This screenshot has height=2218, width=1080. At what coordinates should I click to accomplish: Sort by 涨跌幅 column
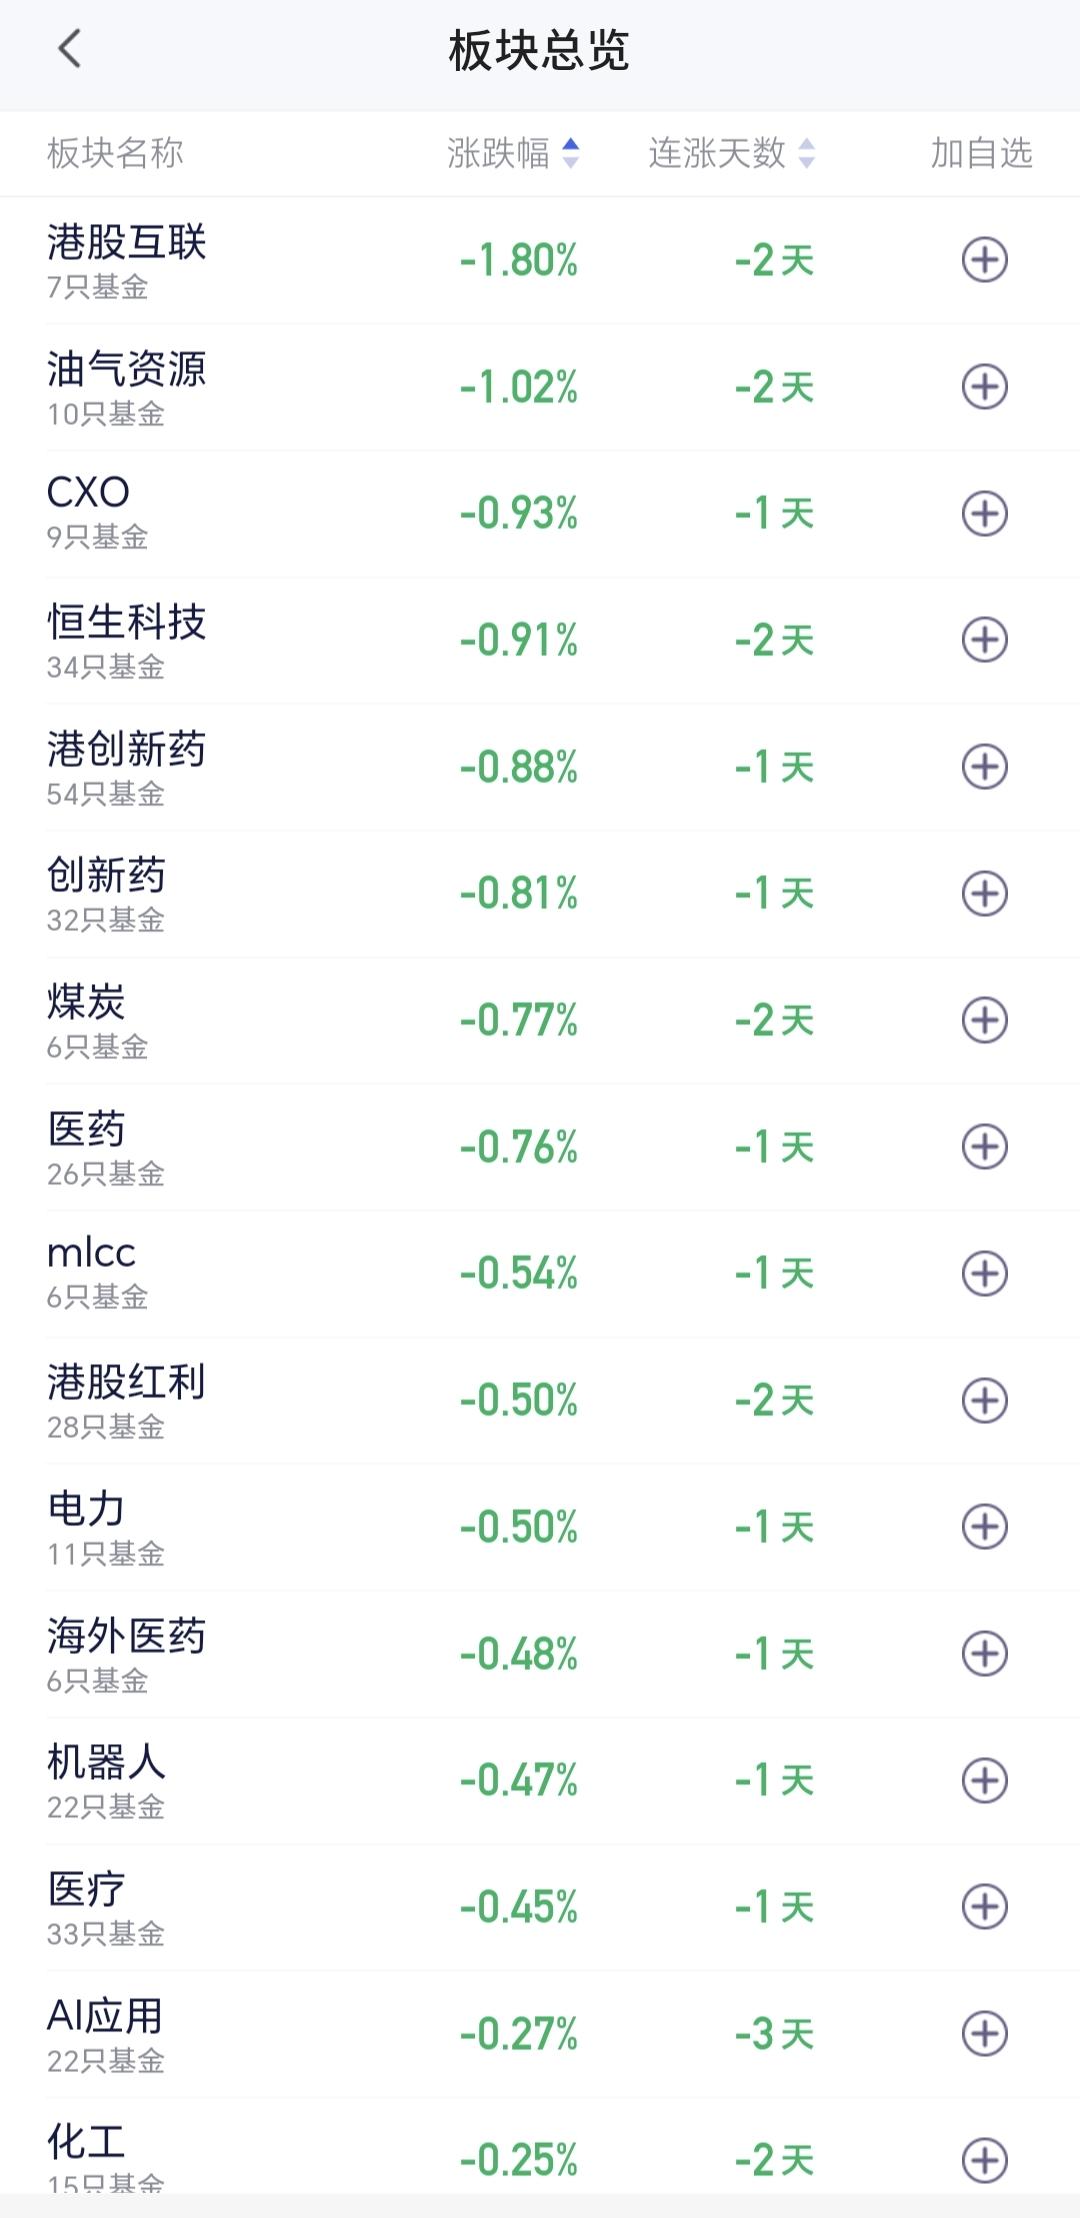click(513, 153)
